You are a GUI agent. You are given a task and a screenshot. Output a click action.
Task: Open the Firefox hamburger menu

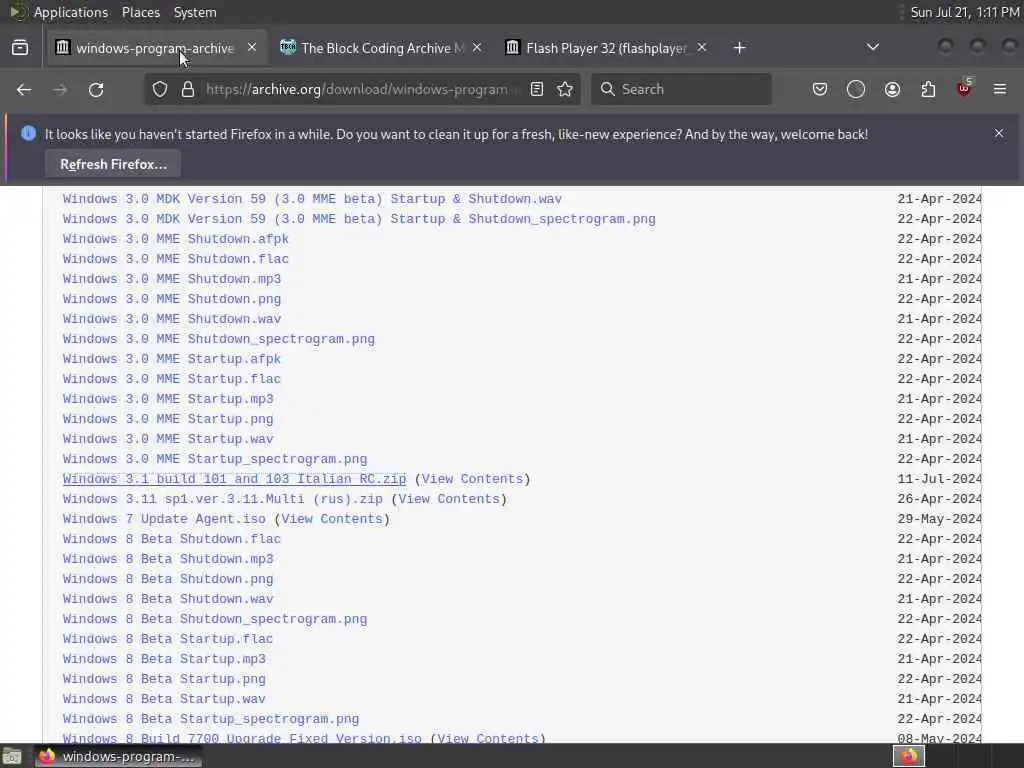(1000, 89)
